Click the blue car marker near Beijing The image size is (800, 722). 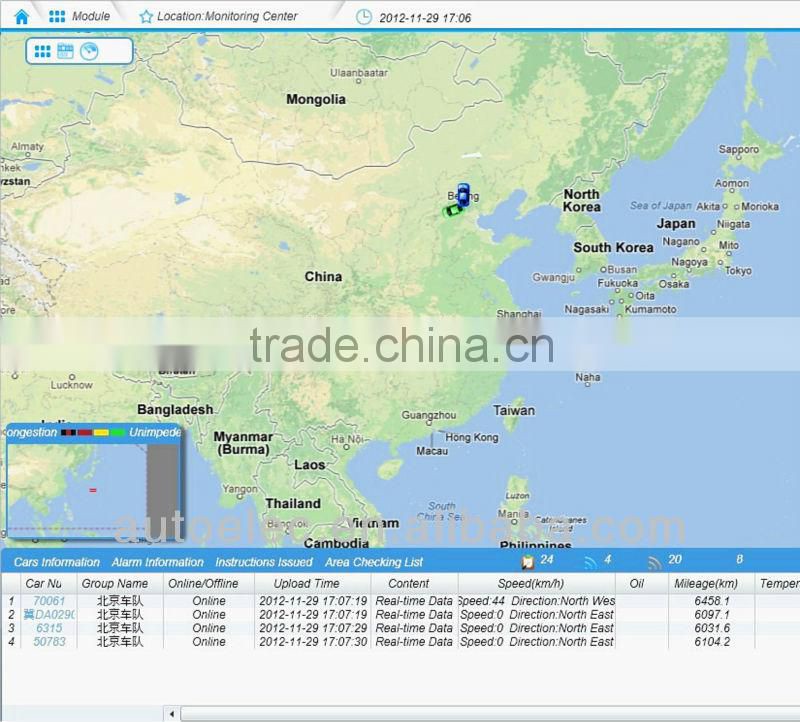point(463,194)
